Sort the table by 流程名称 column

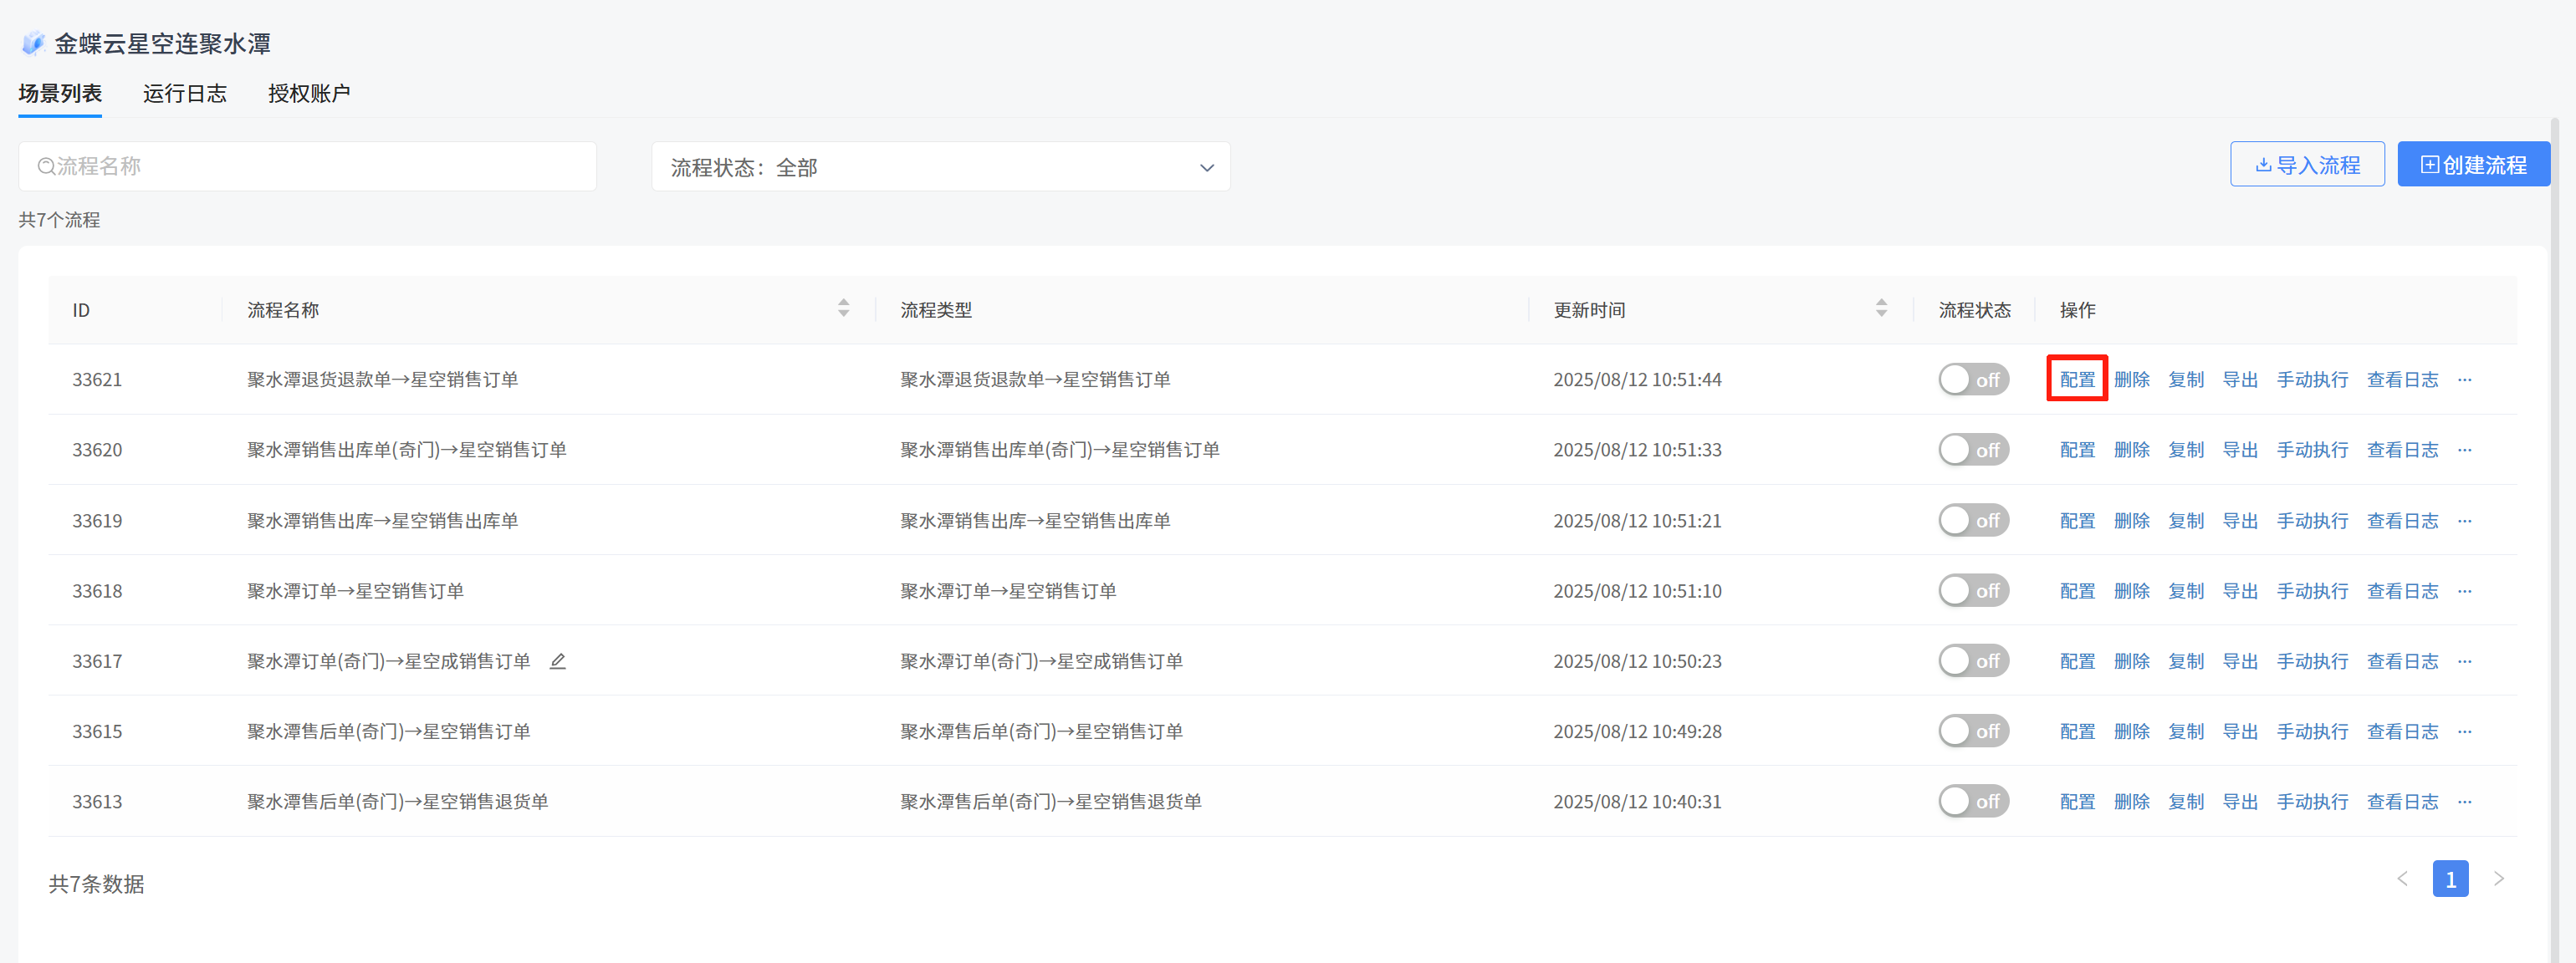coord(844,308)
